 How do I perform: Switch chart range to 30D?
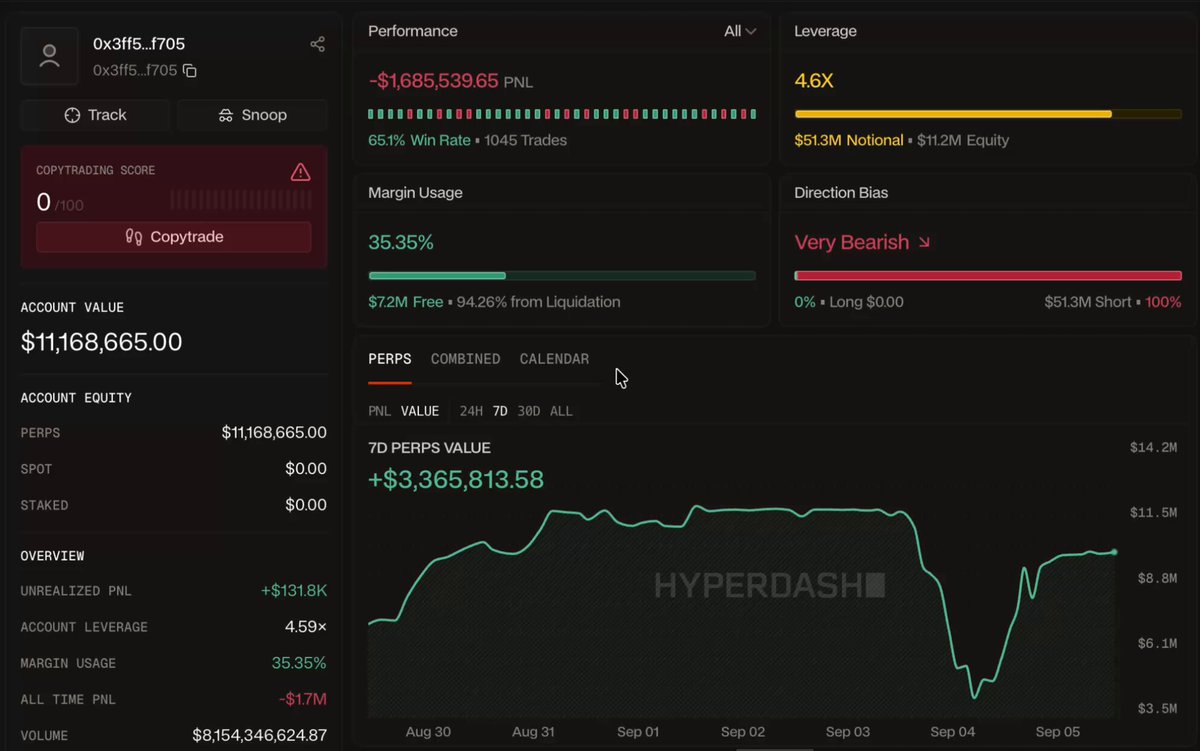click(529, 411)
